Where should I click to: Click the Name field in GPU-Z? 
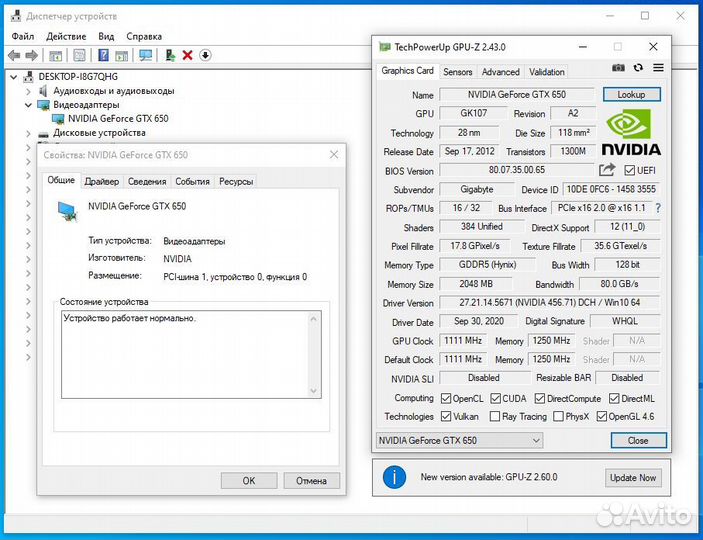pyautogui.click(x=516, y=95)
